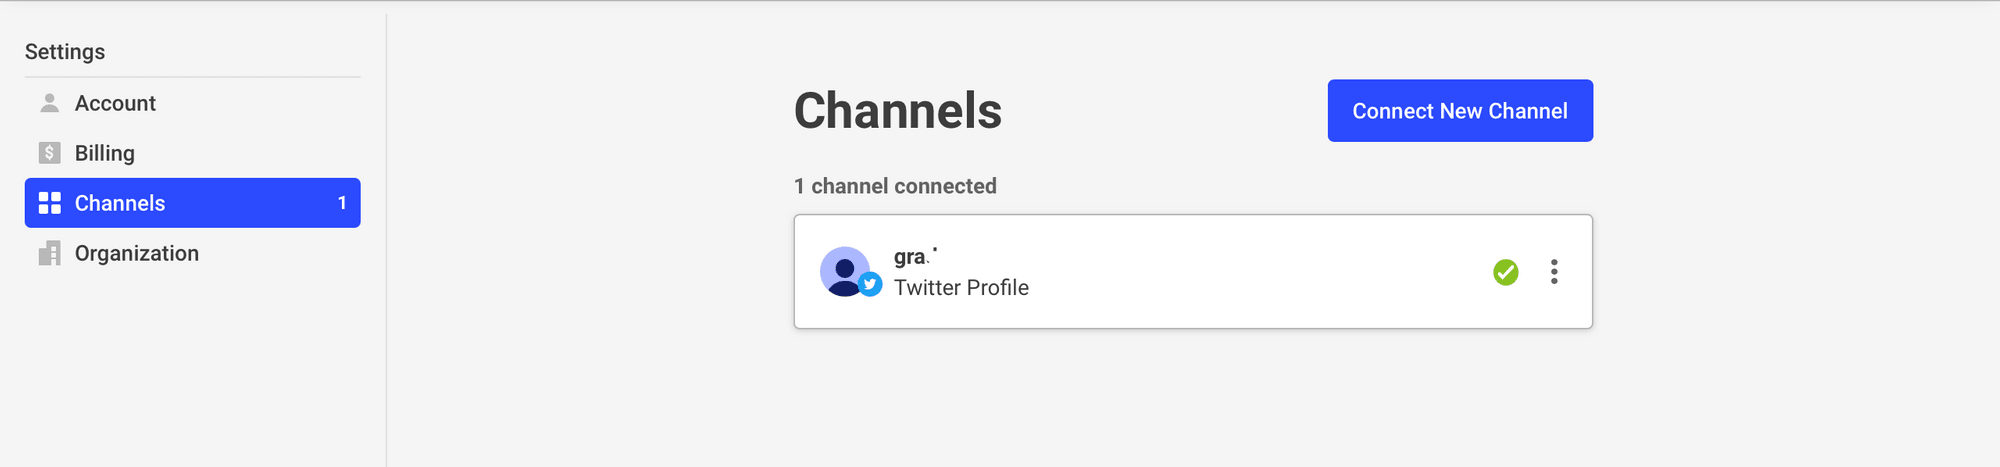The height and width of the screenshot is (467, 2000).
Task: Select the Channels sidebar item
Action: tap(192, 203)
